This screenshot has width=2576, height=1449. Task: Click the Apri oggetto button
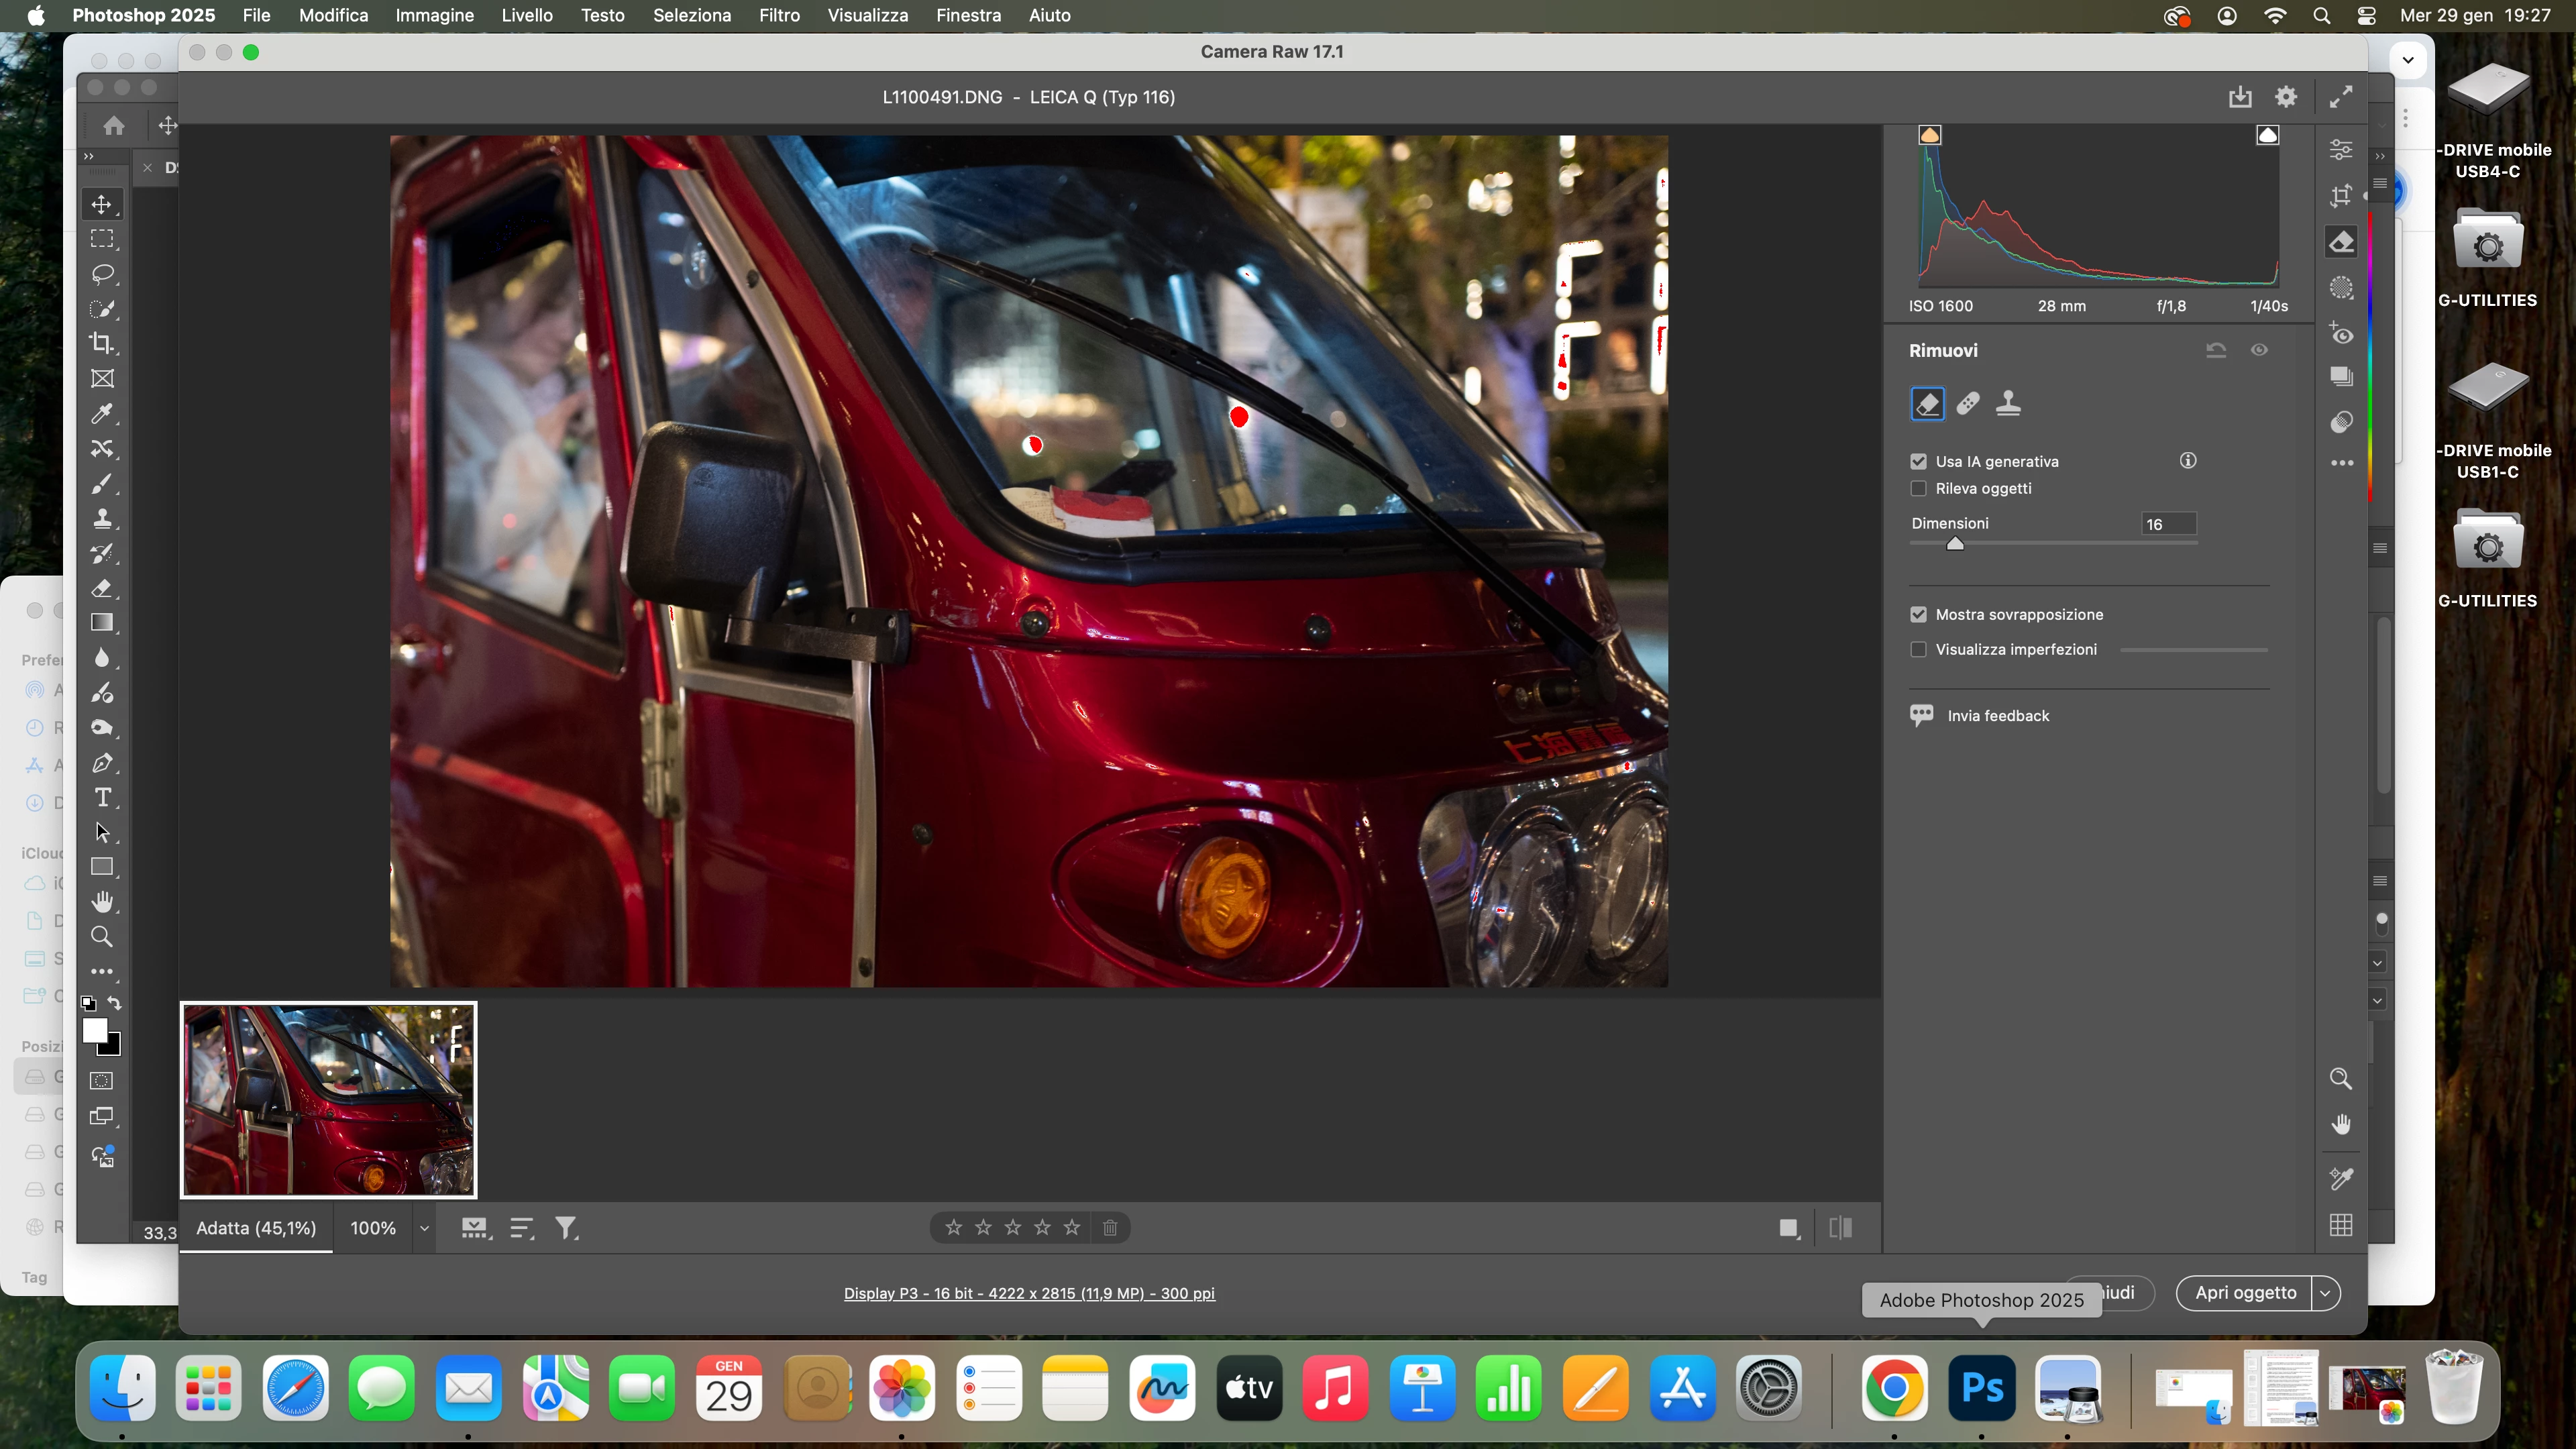2245,1293
